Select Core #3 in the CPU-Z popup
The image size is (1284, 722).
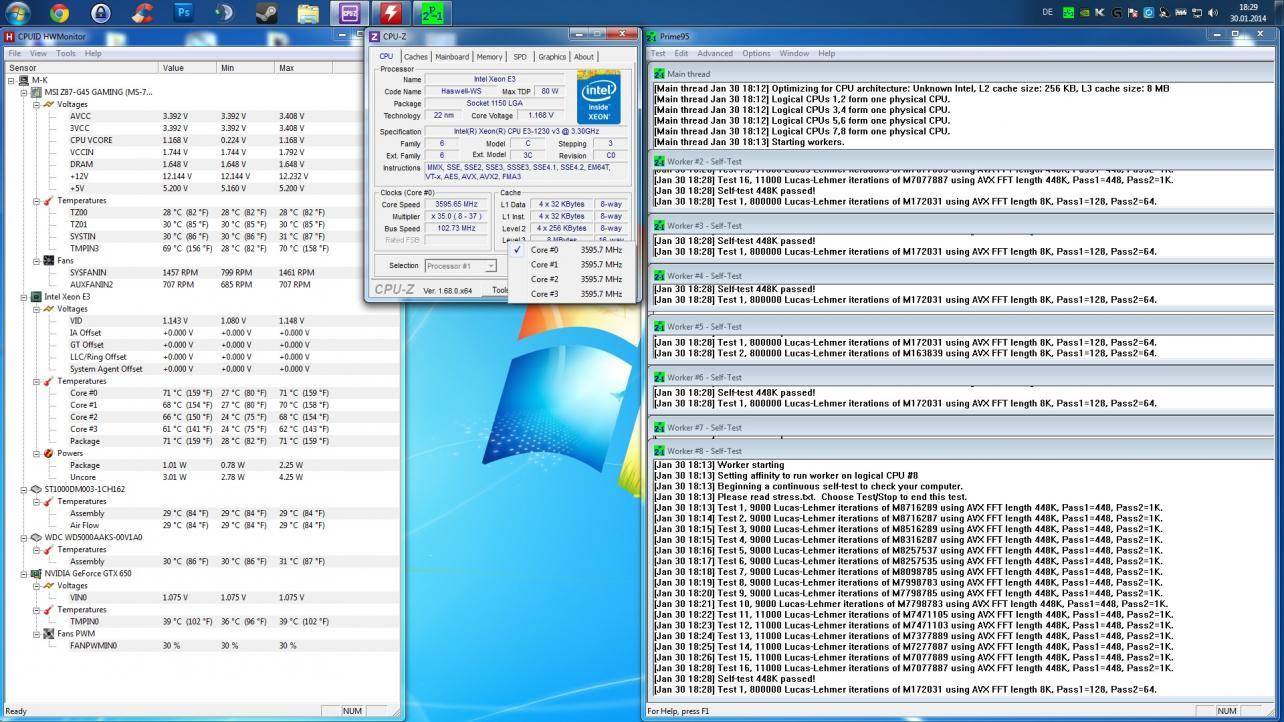pos(572,294)
